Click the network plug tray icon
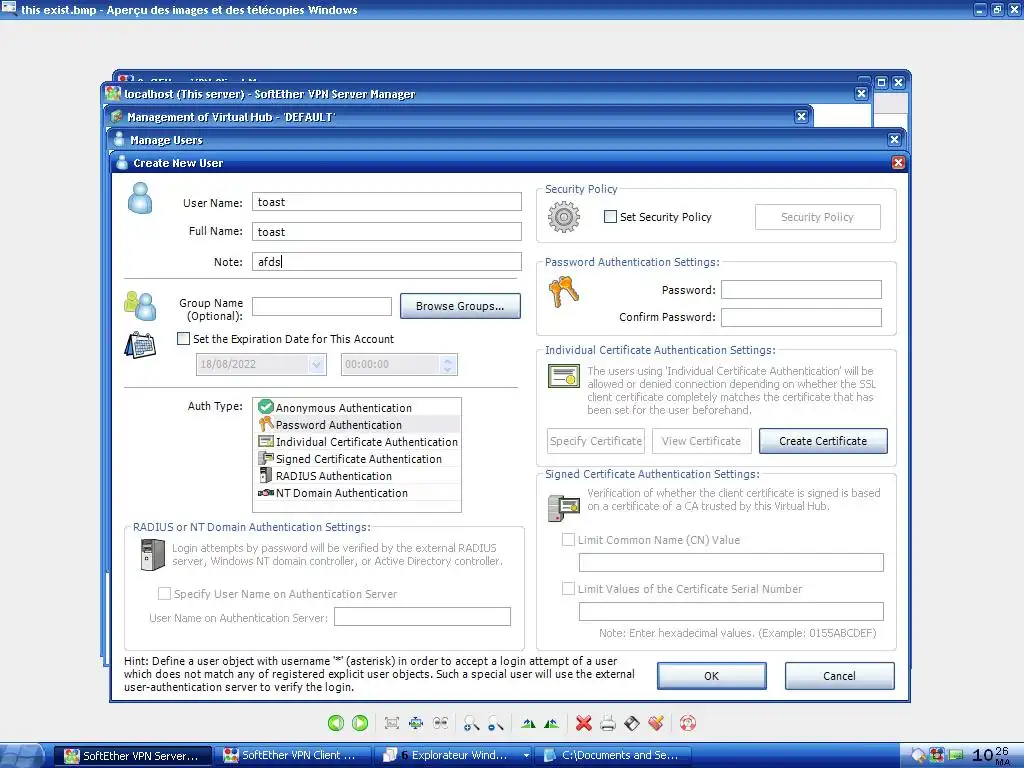The height and width of the screenshot is (768, 1024). point(919,755)
